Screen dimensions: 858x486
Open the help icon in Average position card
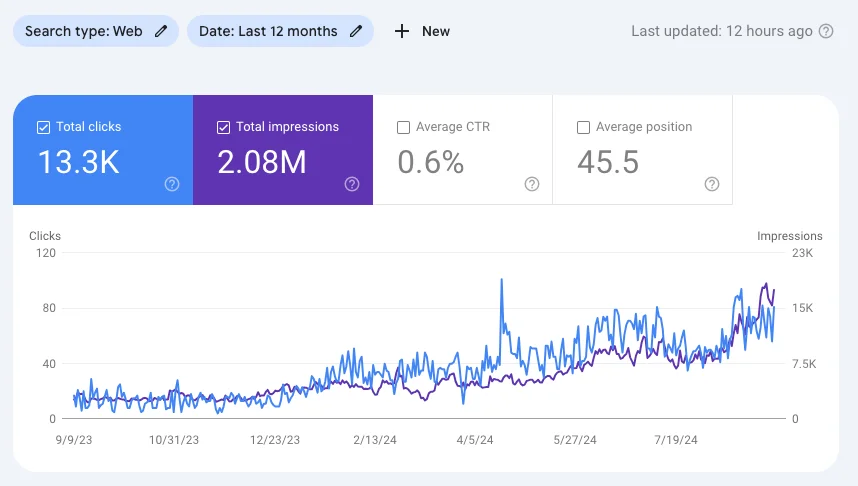coord(712,184)
